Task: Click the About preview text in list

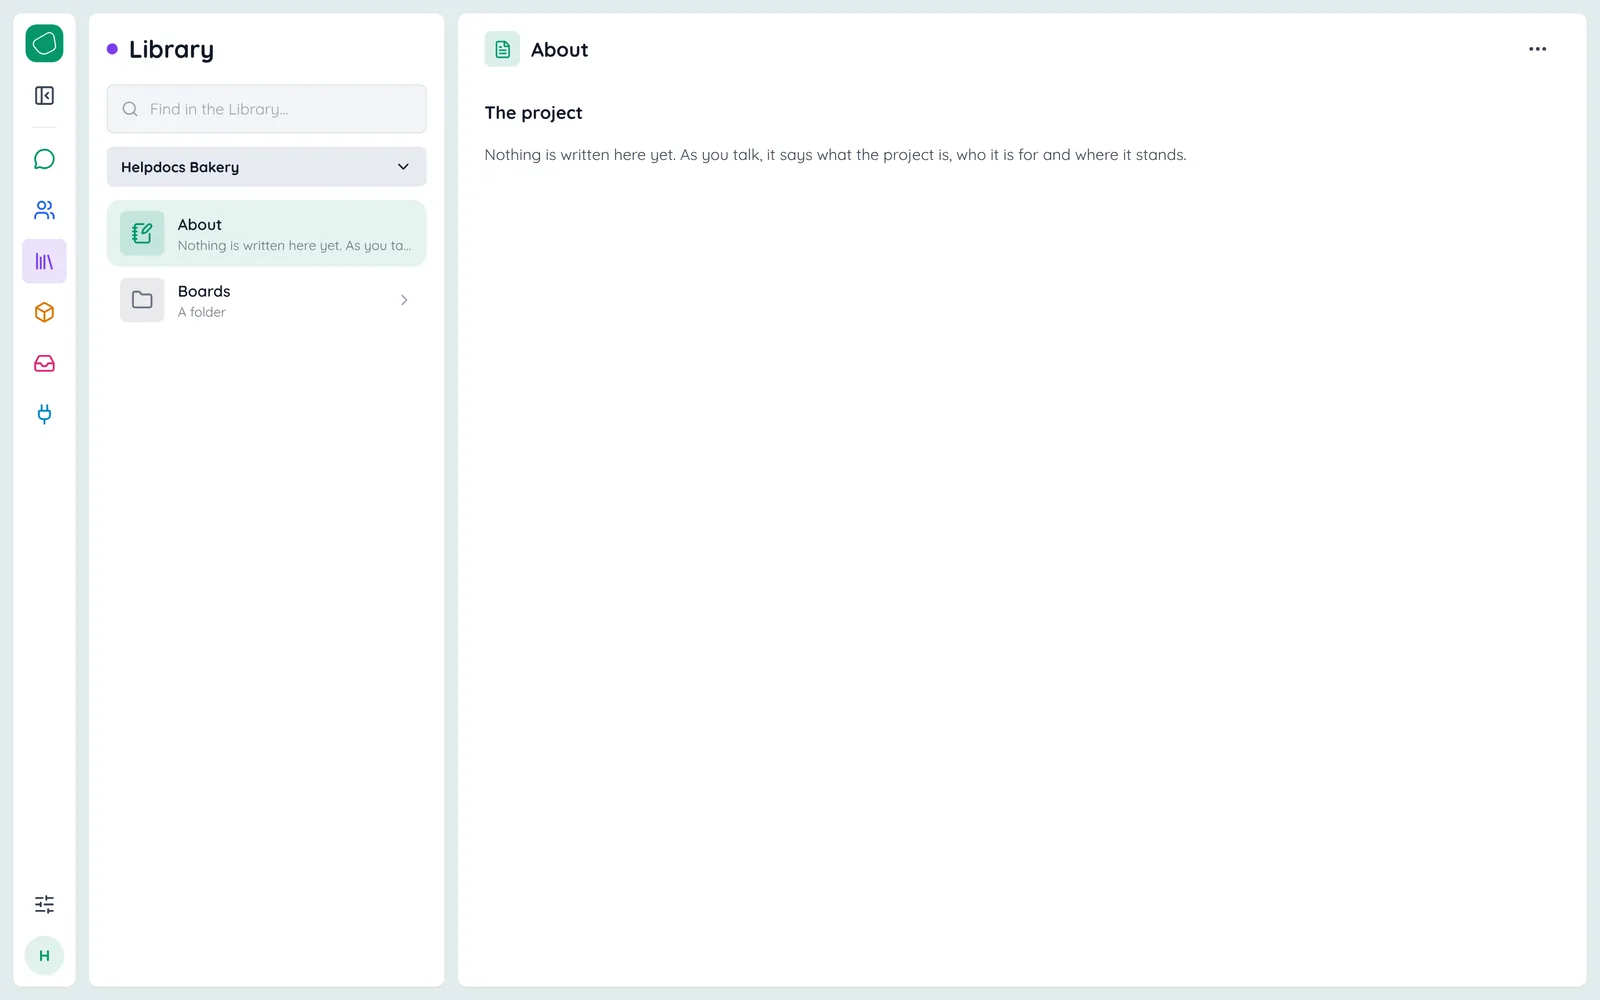Action: pyautogui.click(x=294, y=246)
